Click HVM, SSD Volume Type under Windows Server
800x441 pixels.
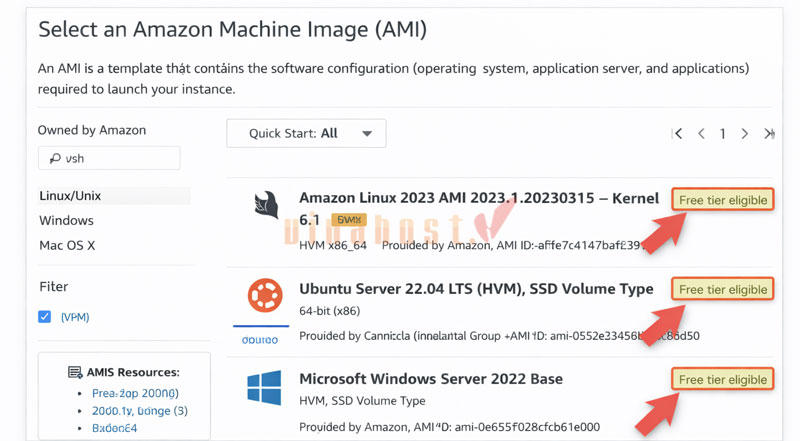click(362, 401)
